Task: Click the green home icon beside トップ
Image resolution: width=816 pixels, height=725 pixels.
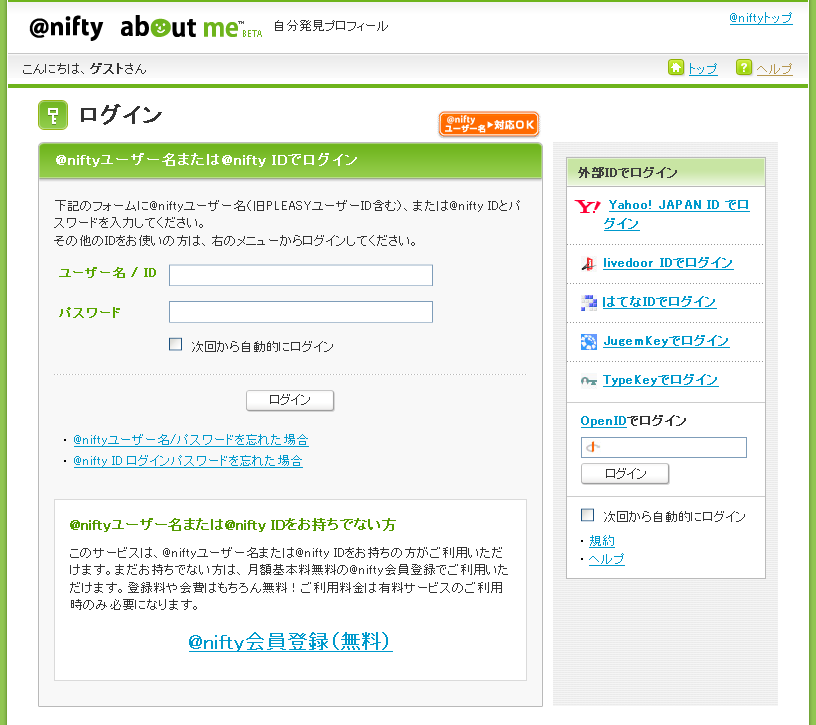Action: 676,68
